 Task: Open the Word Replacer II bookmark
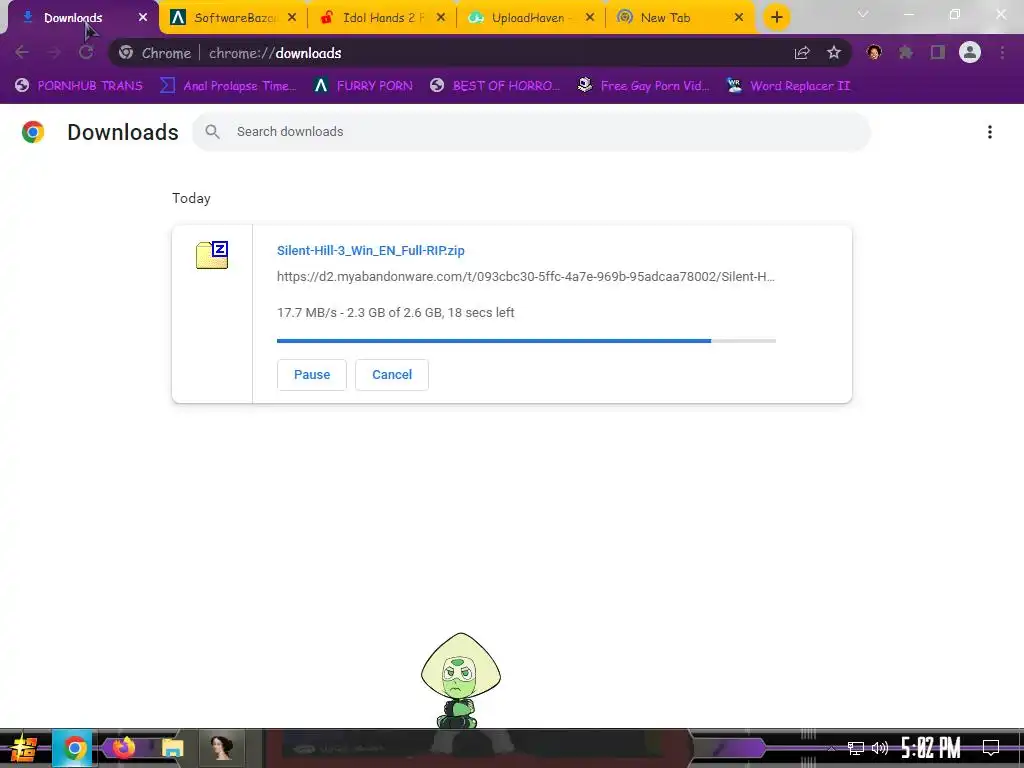pyautogui.click(x=788, y=86)
